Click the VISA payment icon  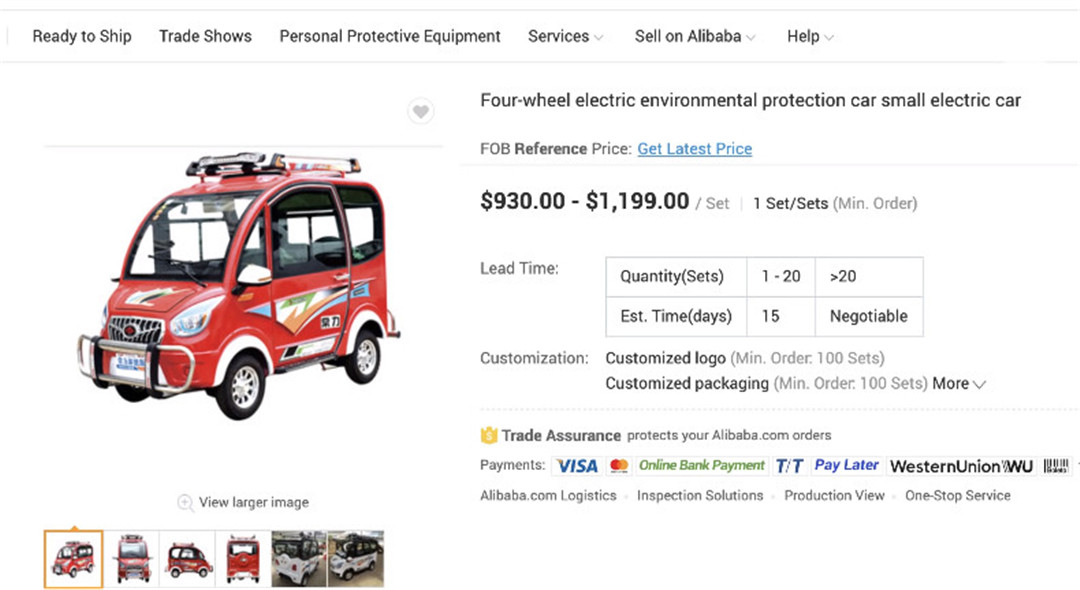576,466
